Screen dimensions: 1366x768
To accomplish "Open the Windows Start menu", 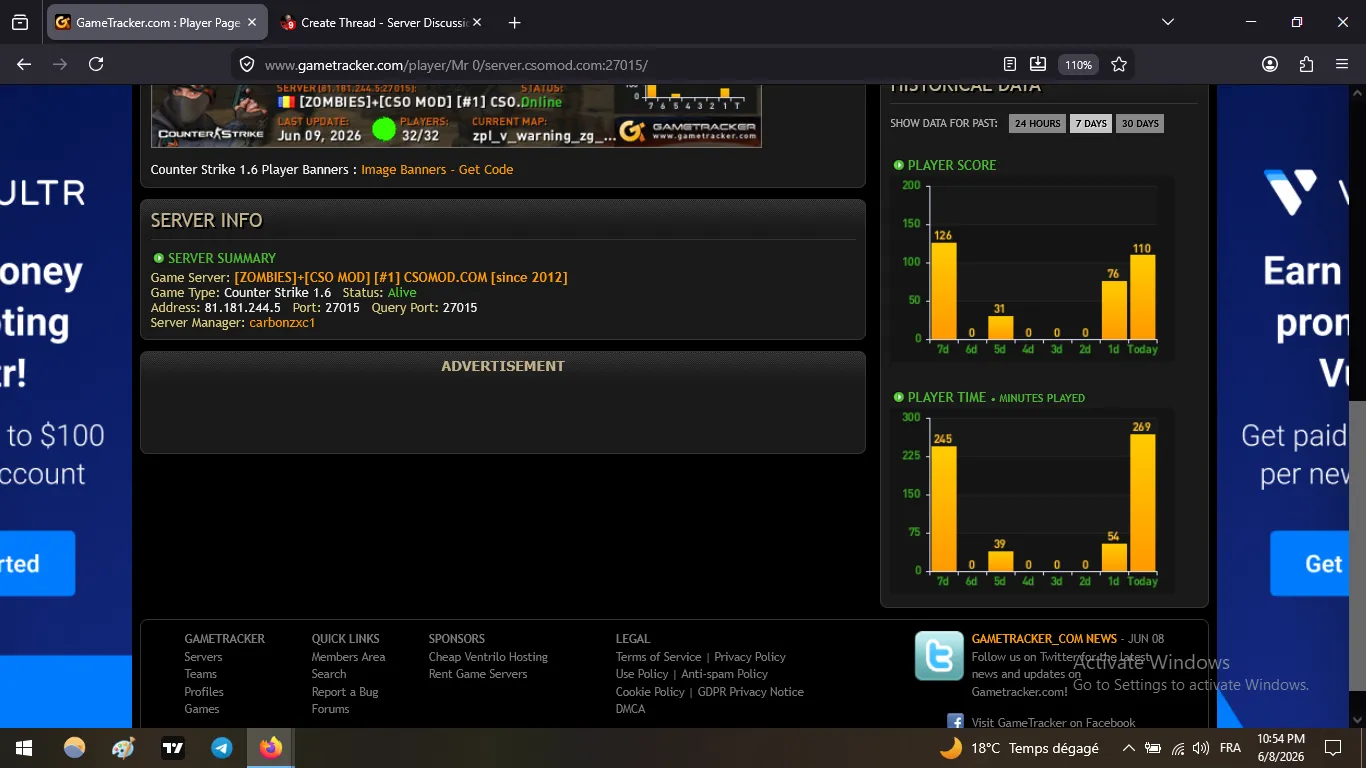I will click(24, 748).
